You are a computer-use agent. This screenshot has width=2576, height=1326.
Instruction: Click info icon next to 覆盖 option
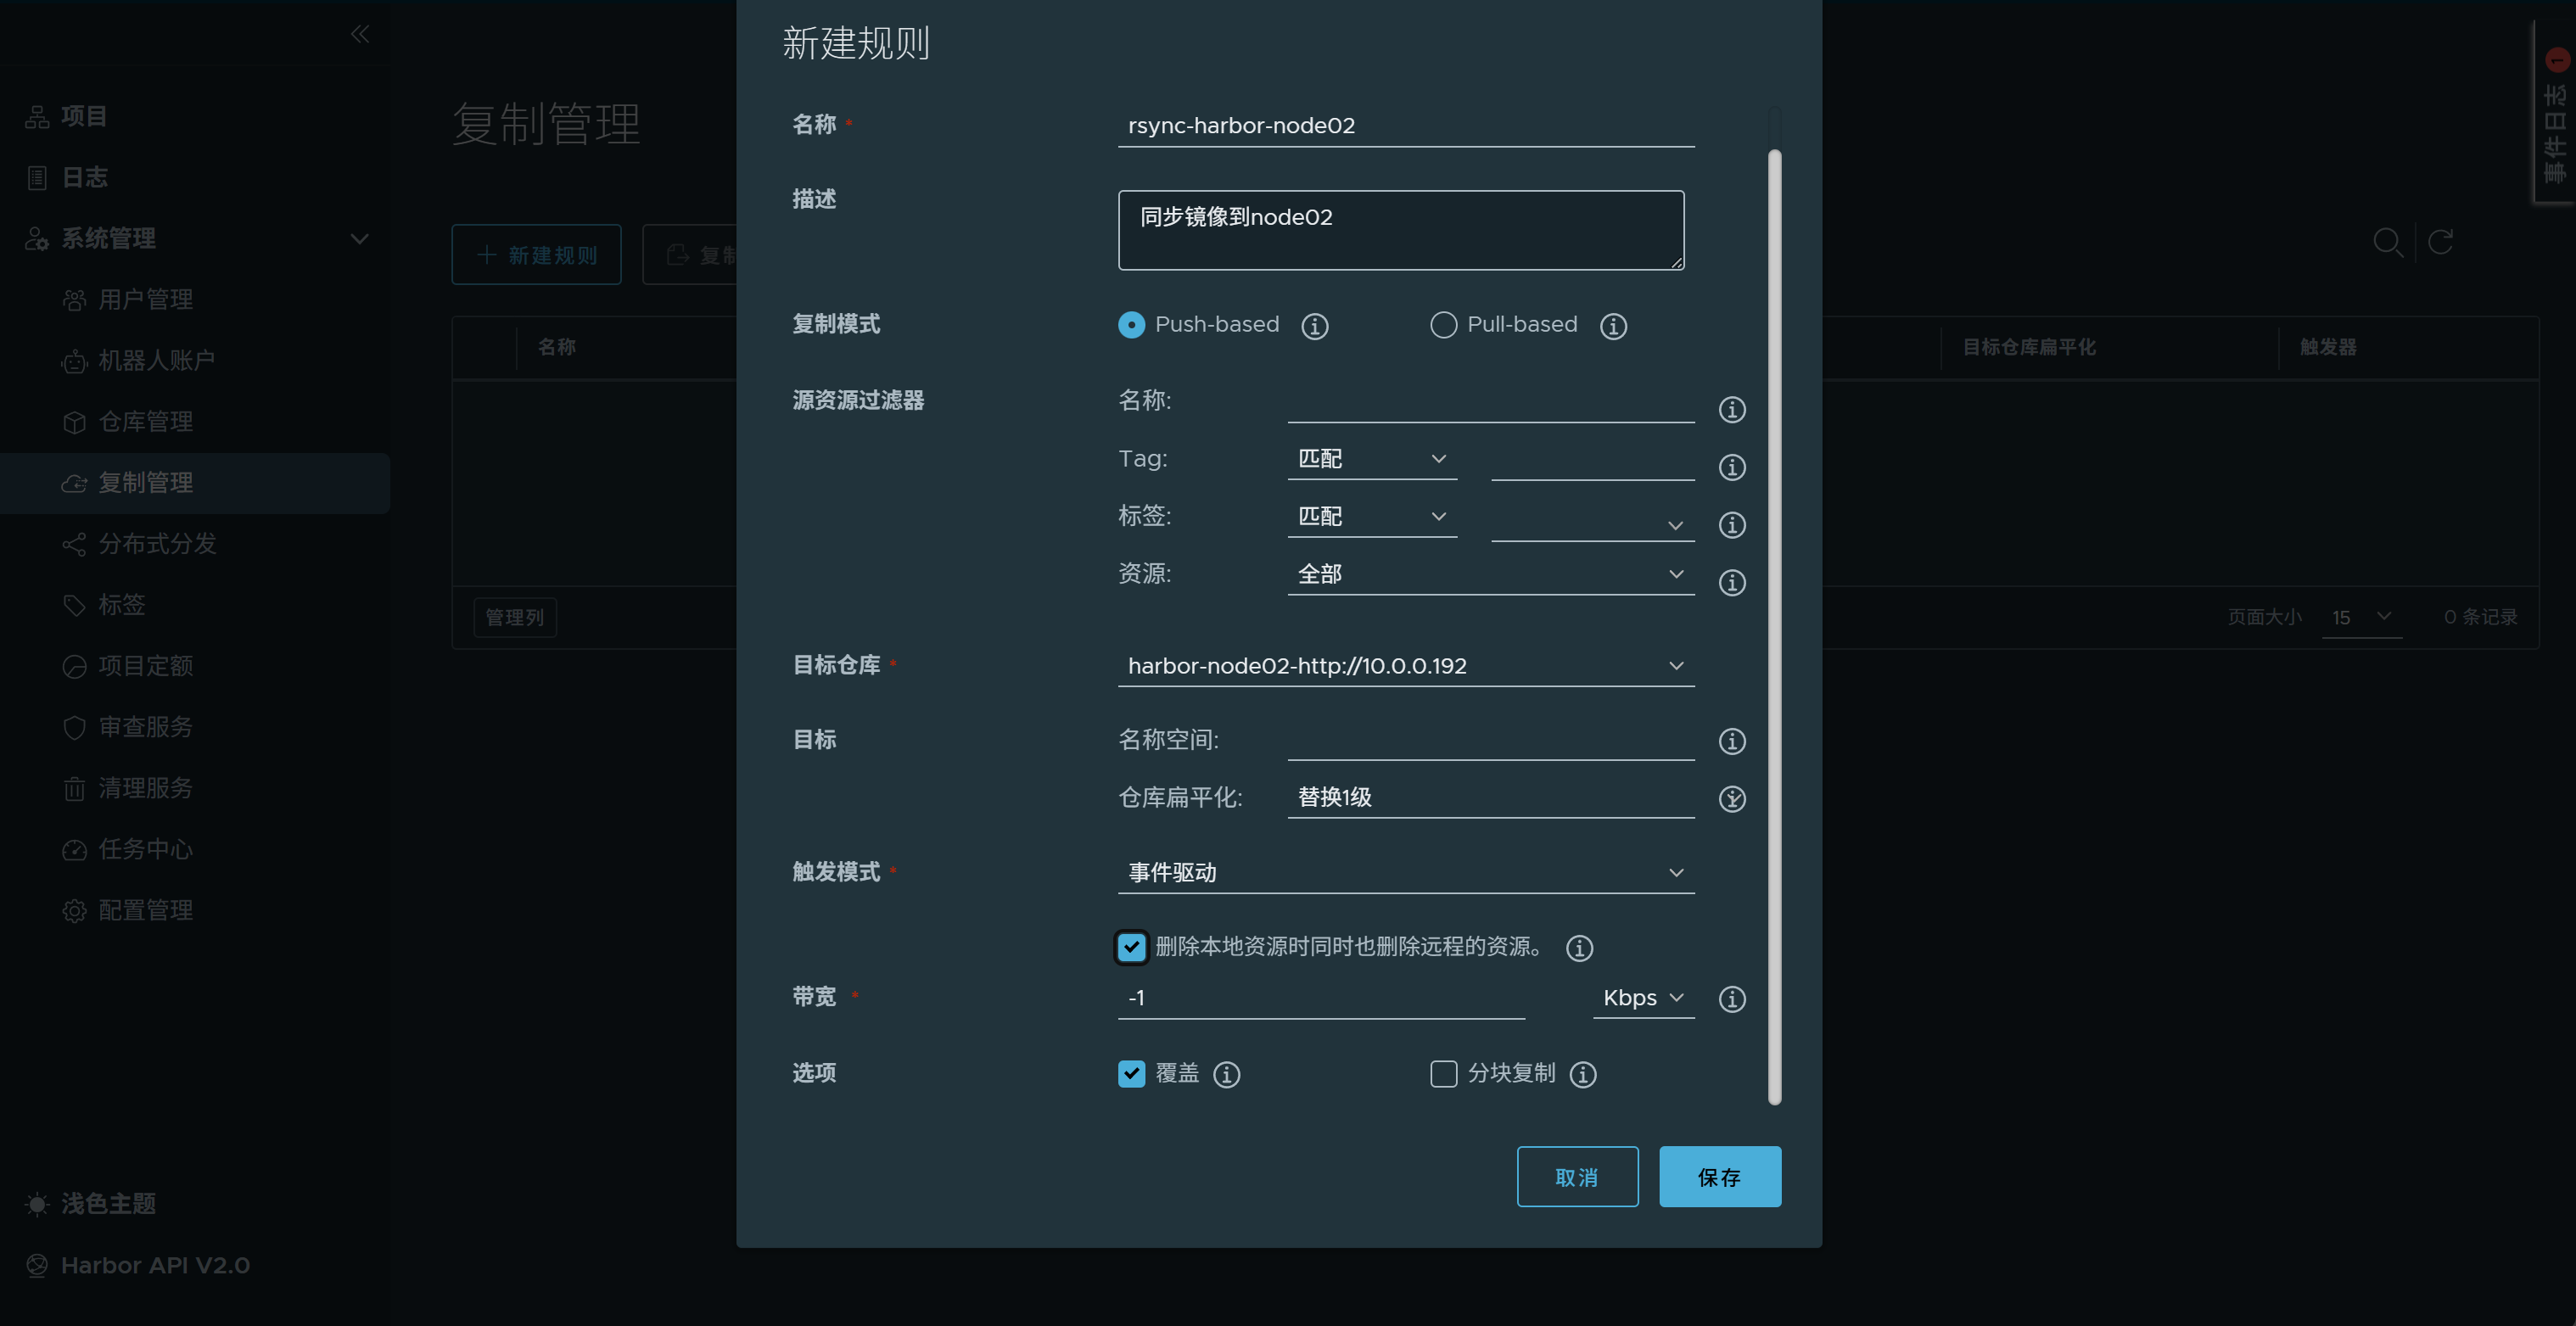coord(1226,1074)
